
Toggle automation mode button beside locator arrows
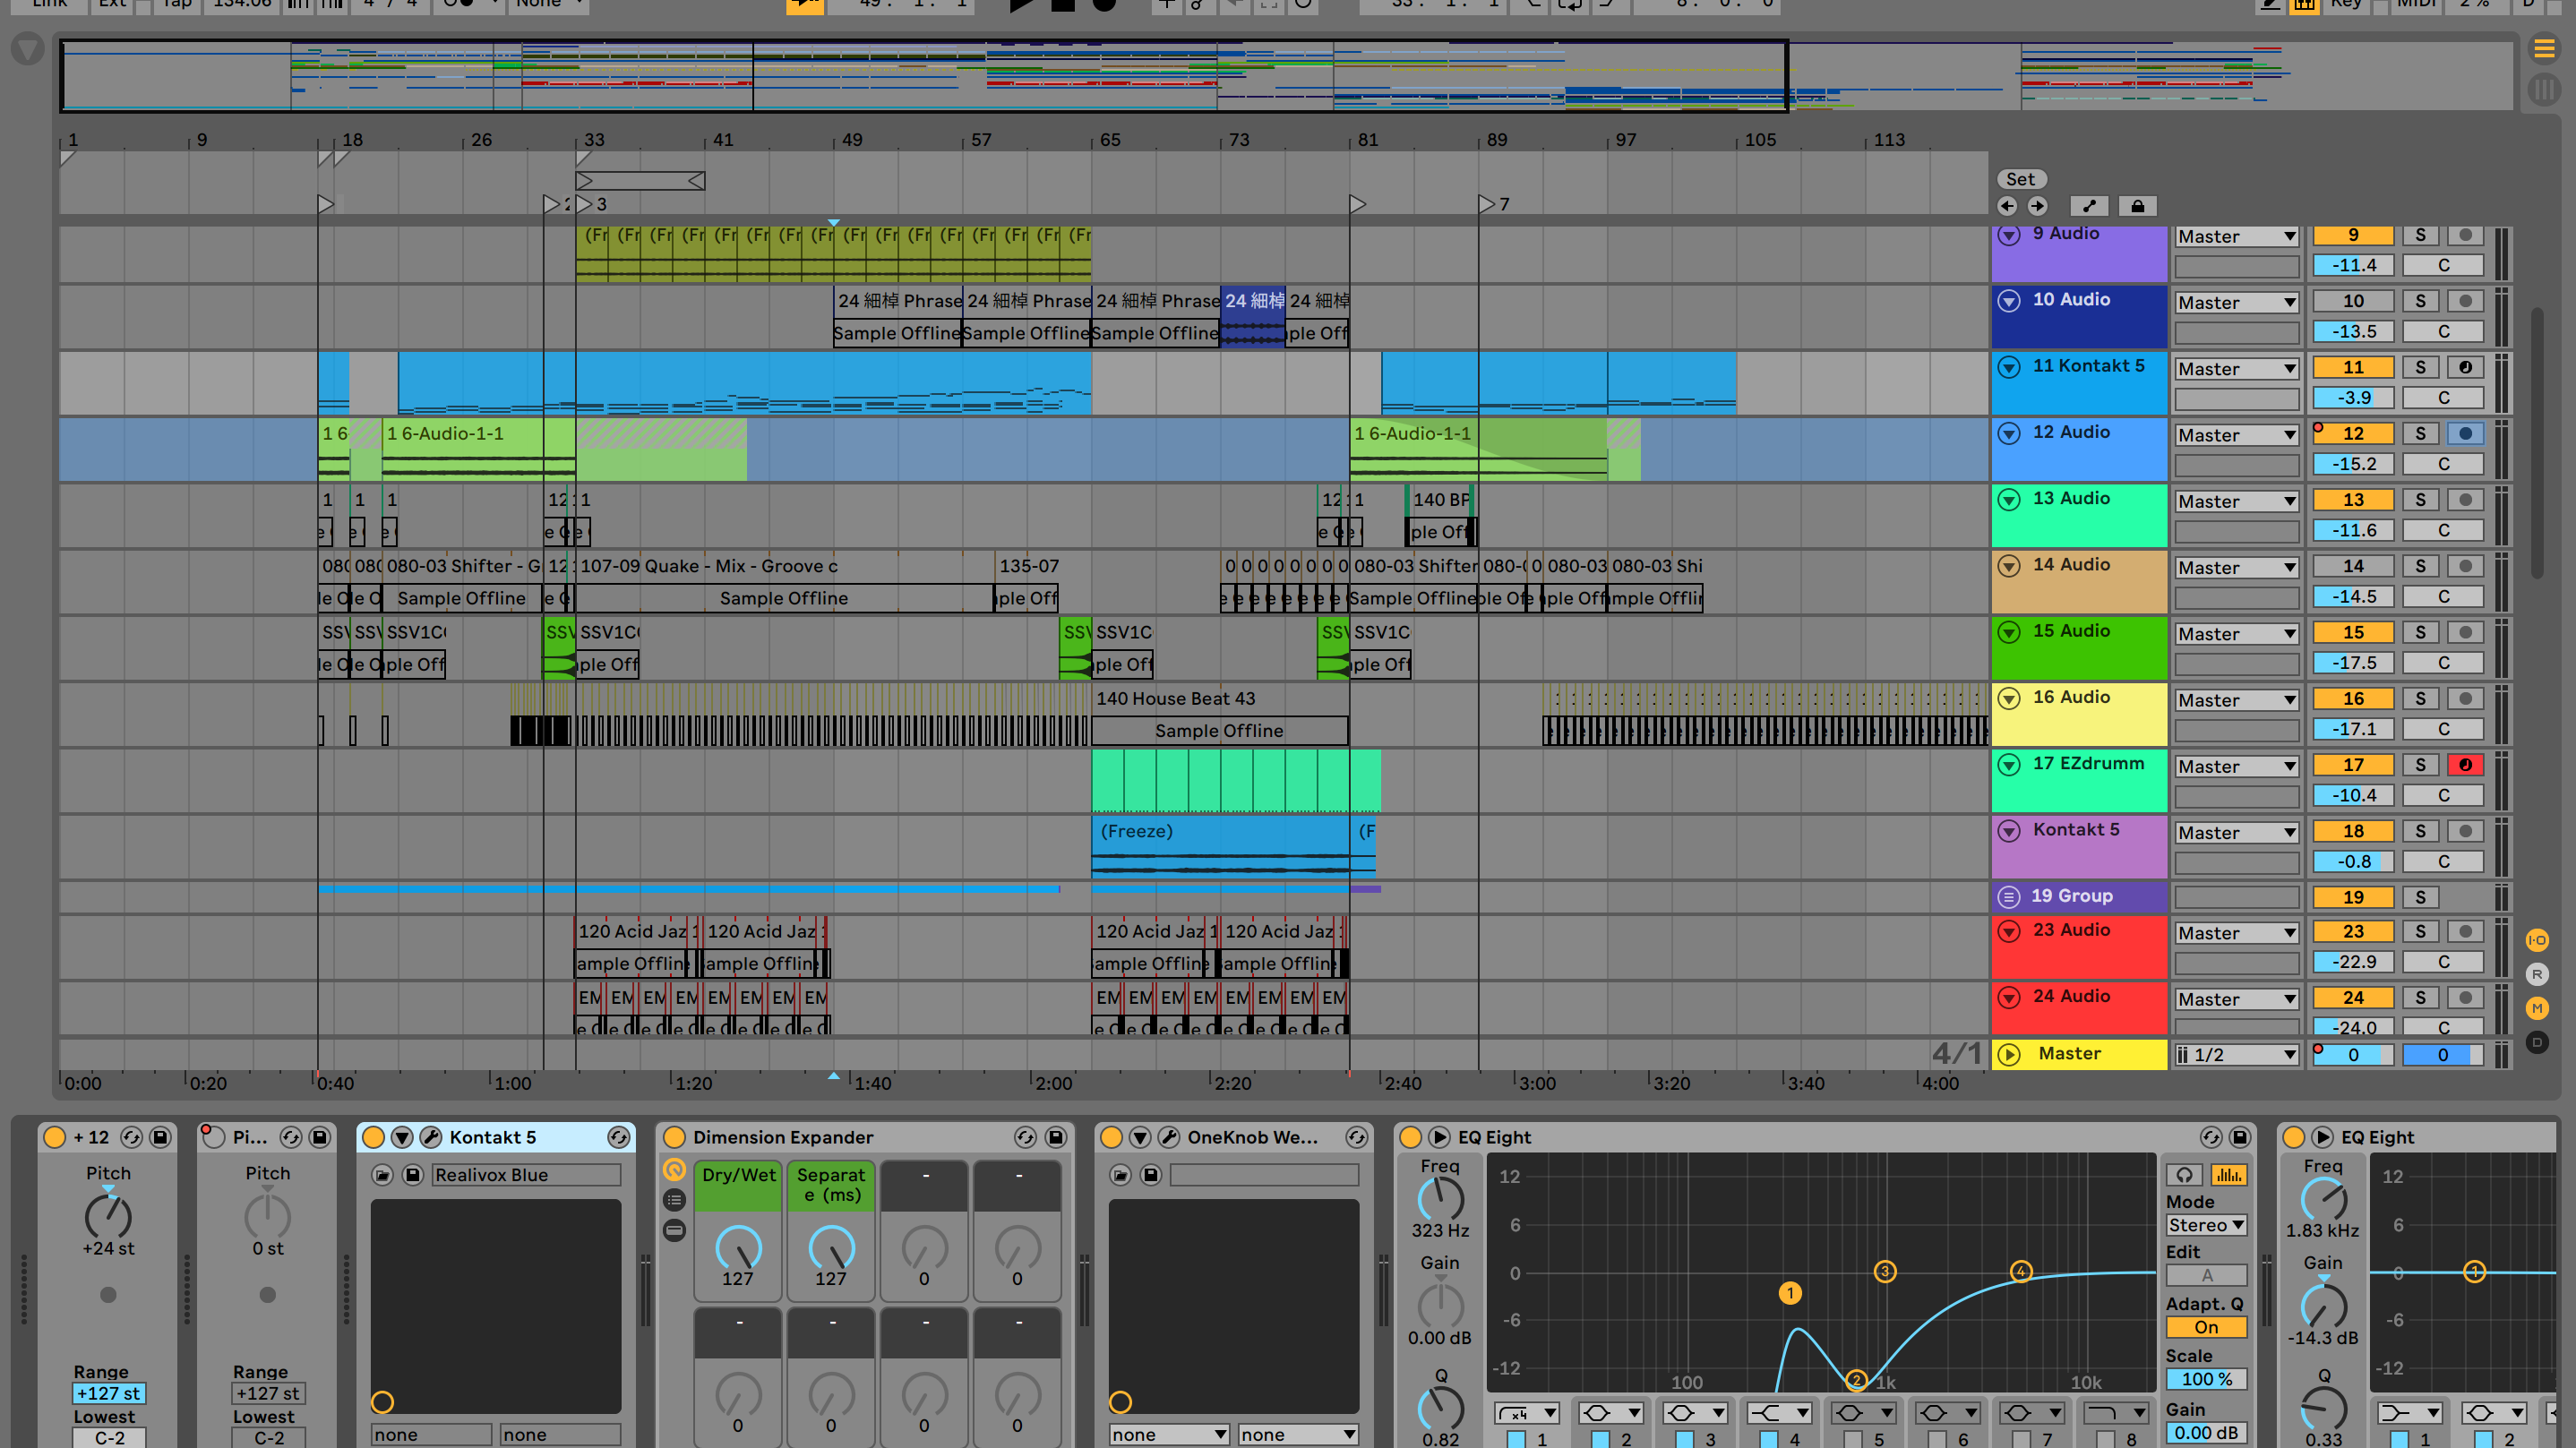coord(2089,206)
